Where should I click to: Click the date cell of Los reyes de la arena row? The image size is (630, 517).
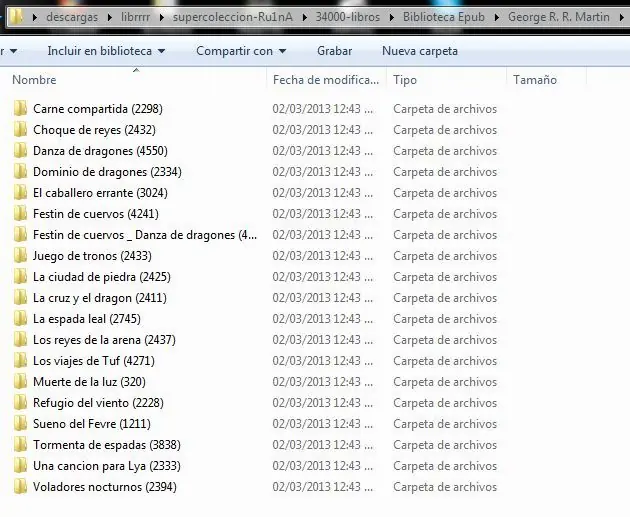(323, 340)
